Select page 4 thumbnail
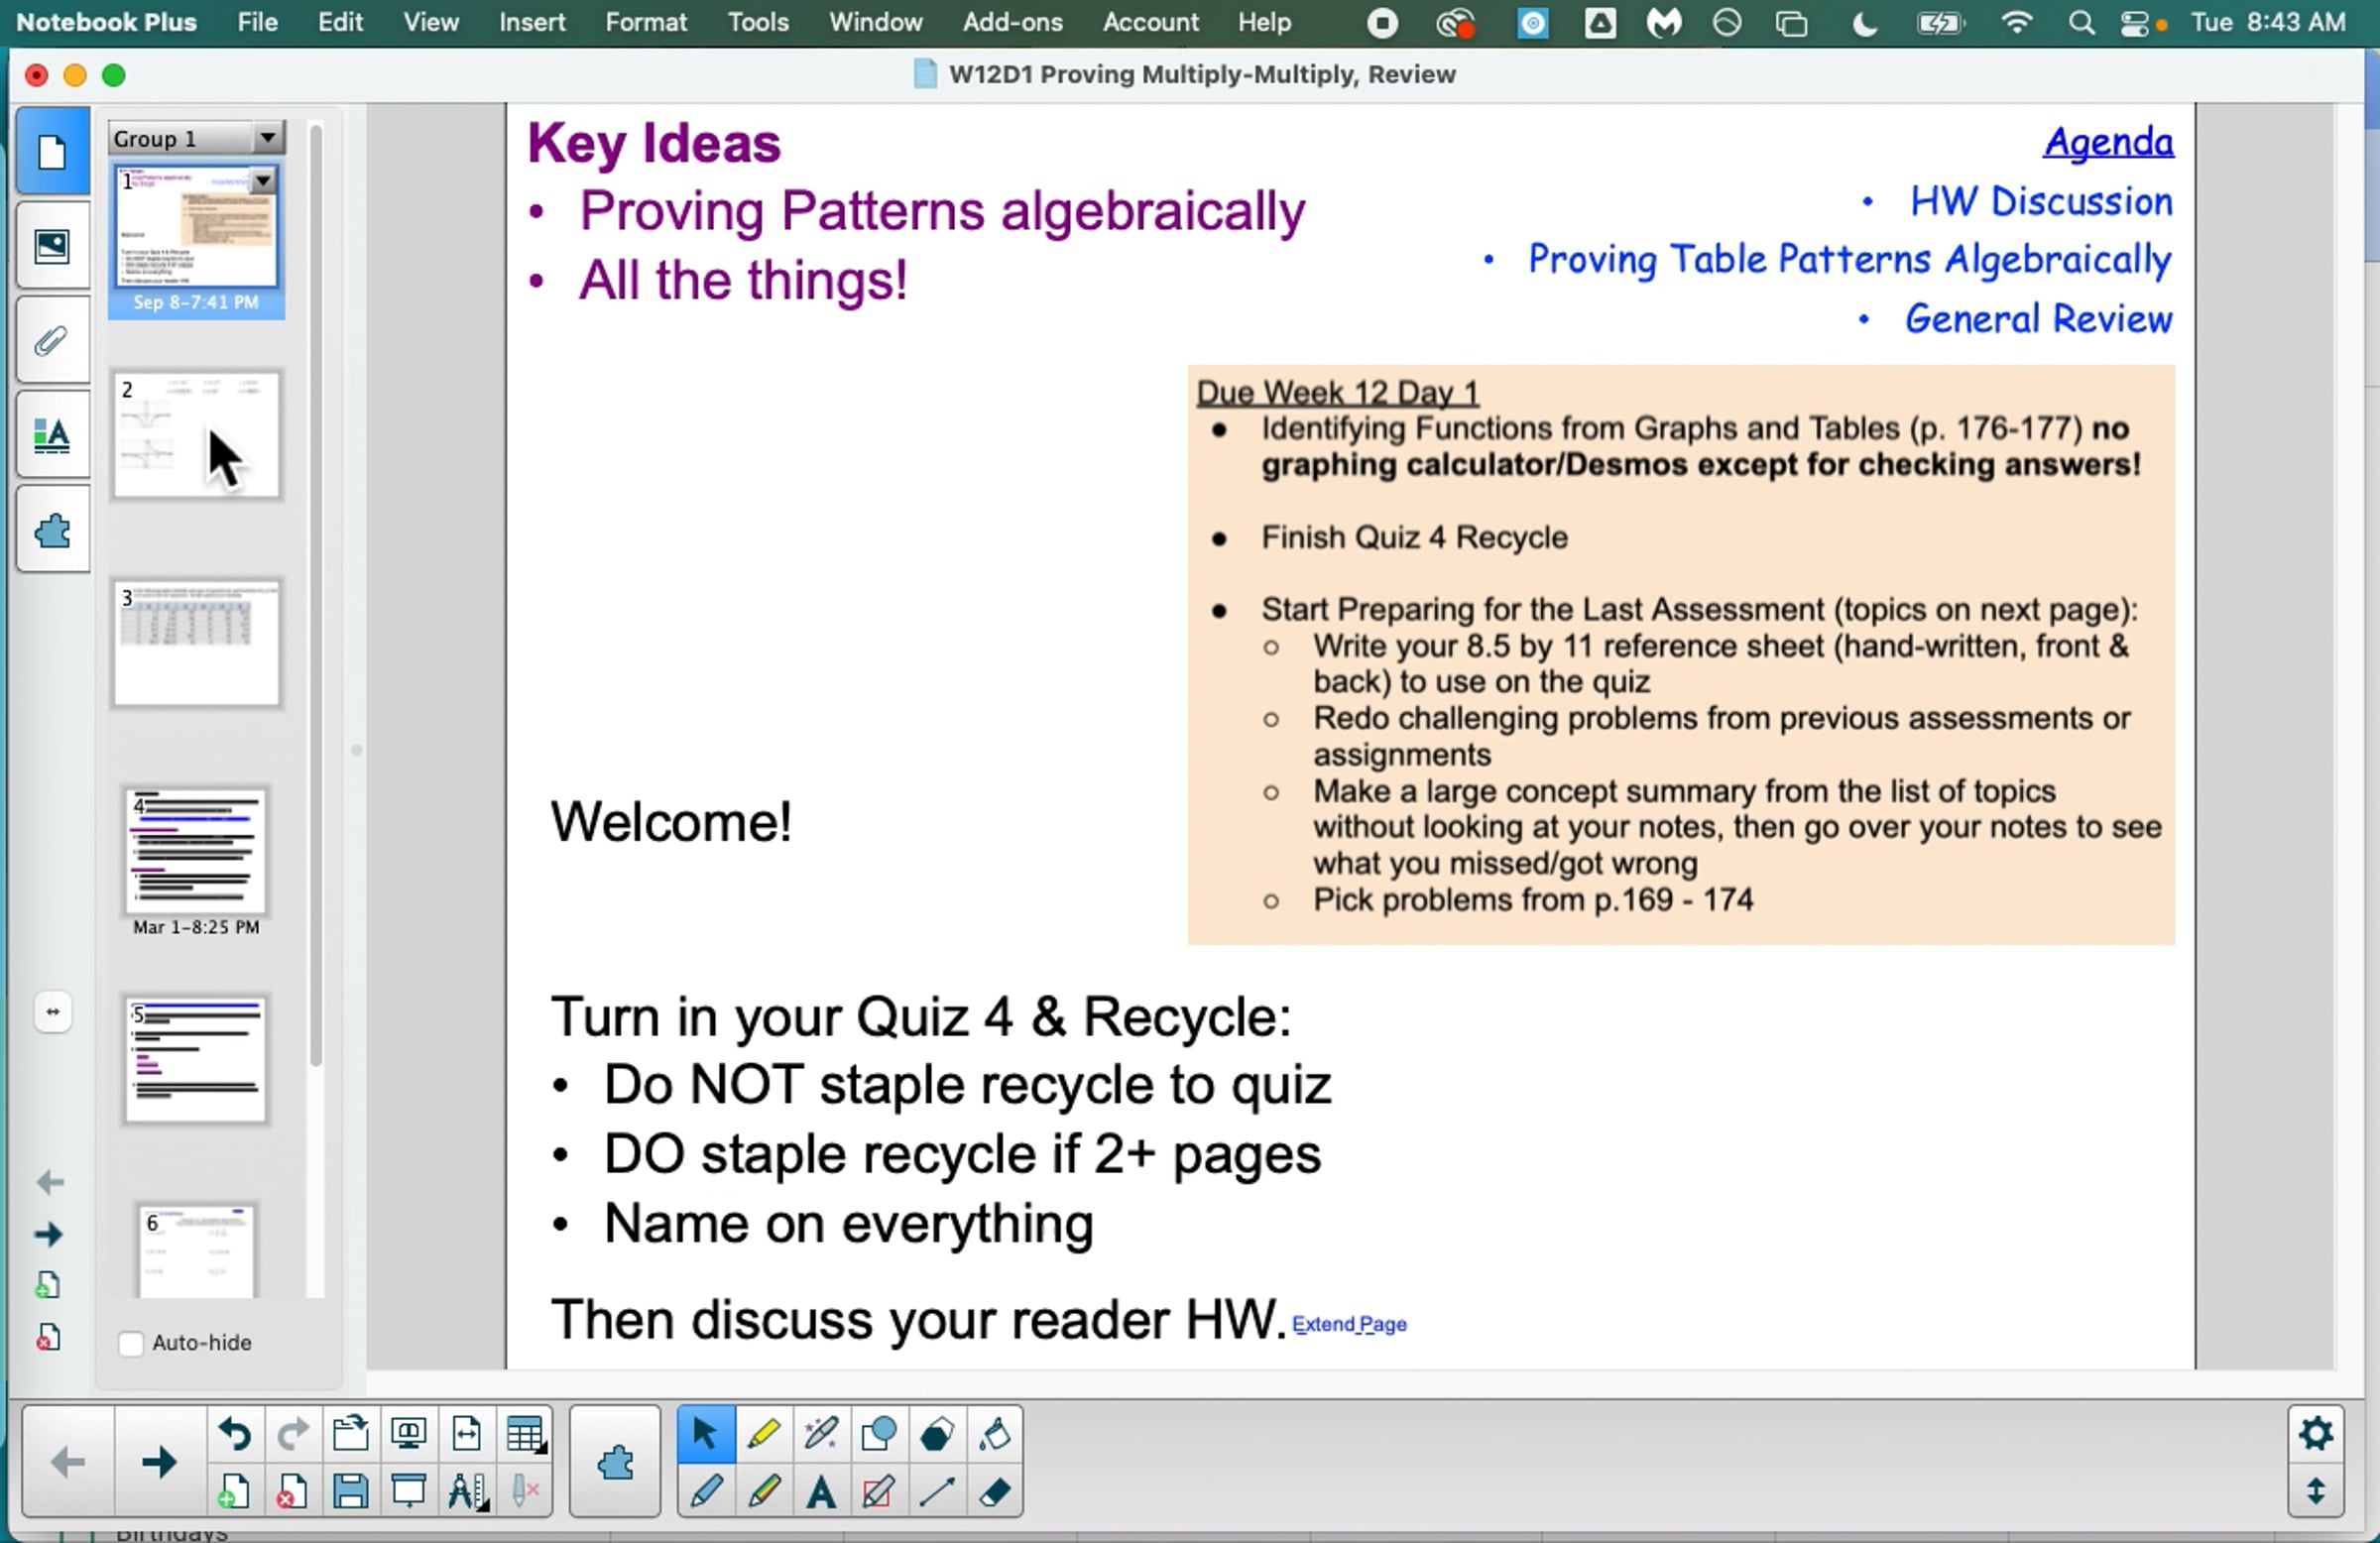The image size is (2380, 1543). [x=196, y=851]
